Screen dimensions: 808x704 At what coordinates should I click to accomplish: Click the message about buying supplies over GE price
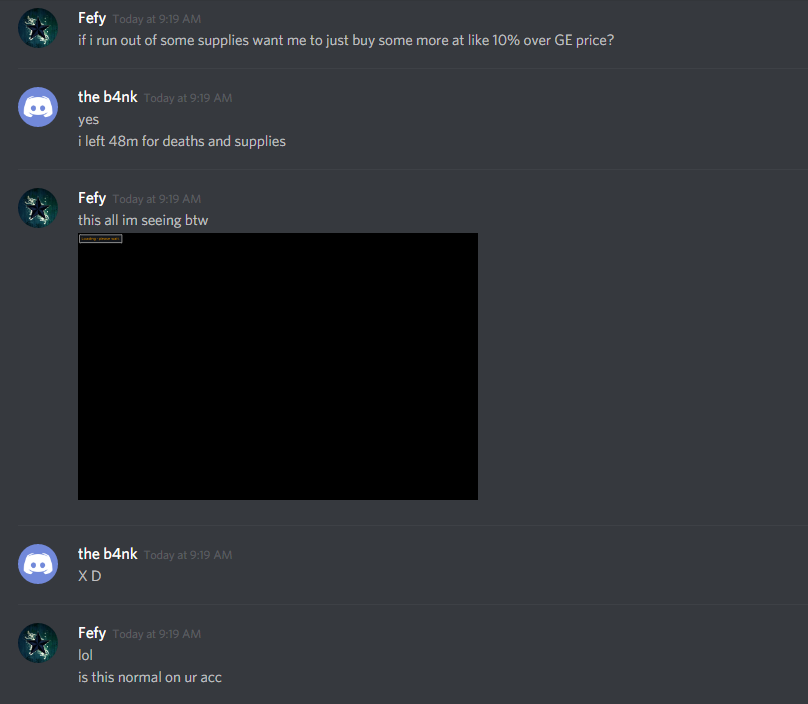coord(346,40)
